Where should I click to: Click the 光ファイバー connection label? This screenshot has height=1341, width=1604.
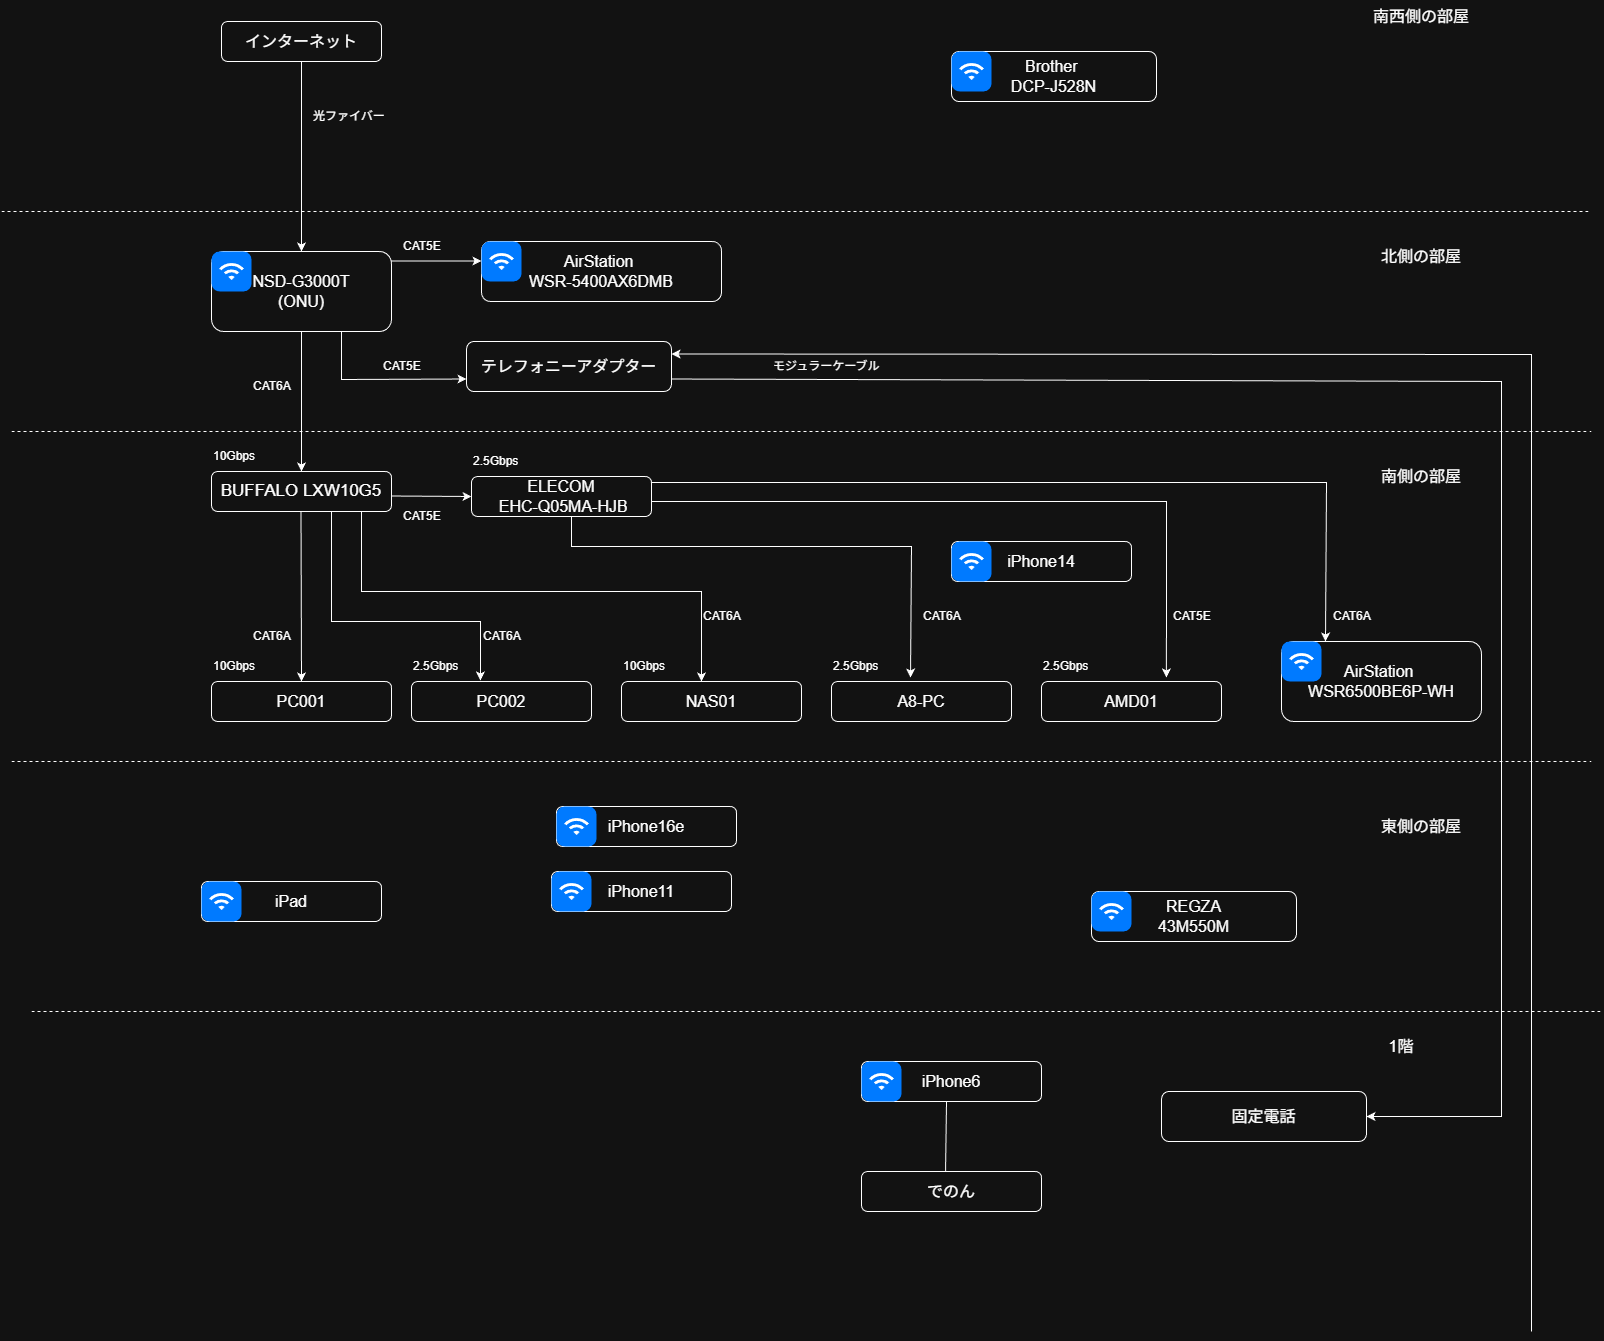(x=348, y=116)
